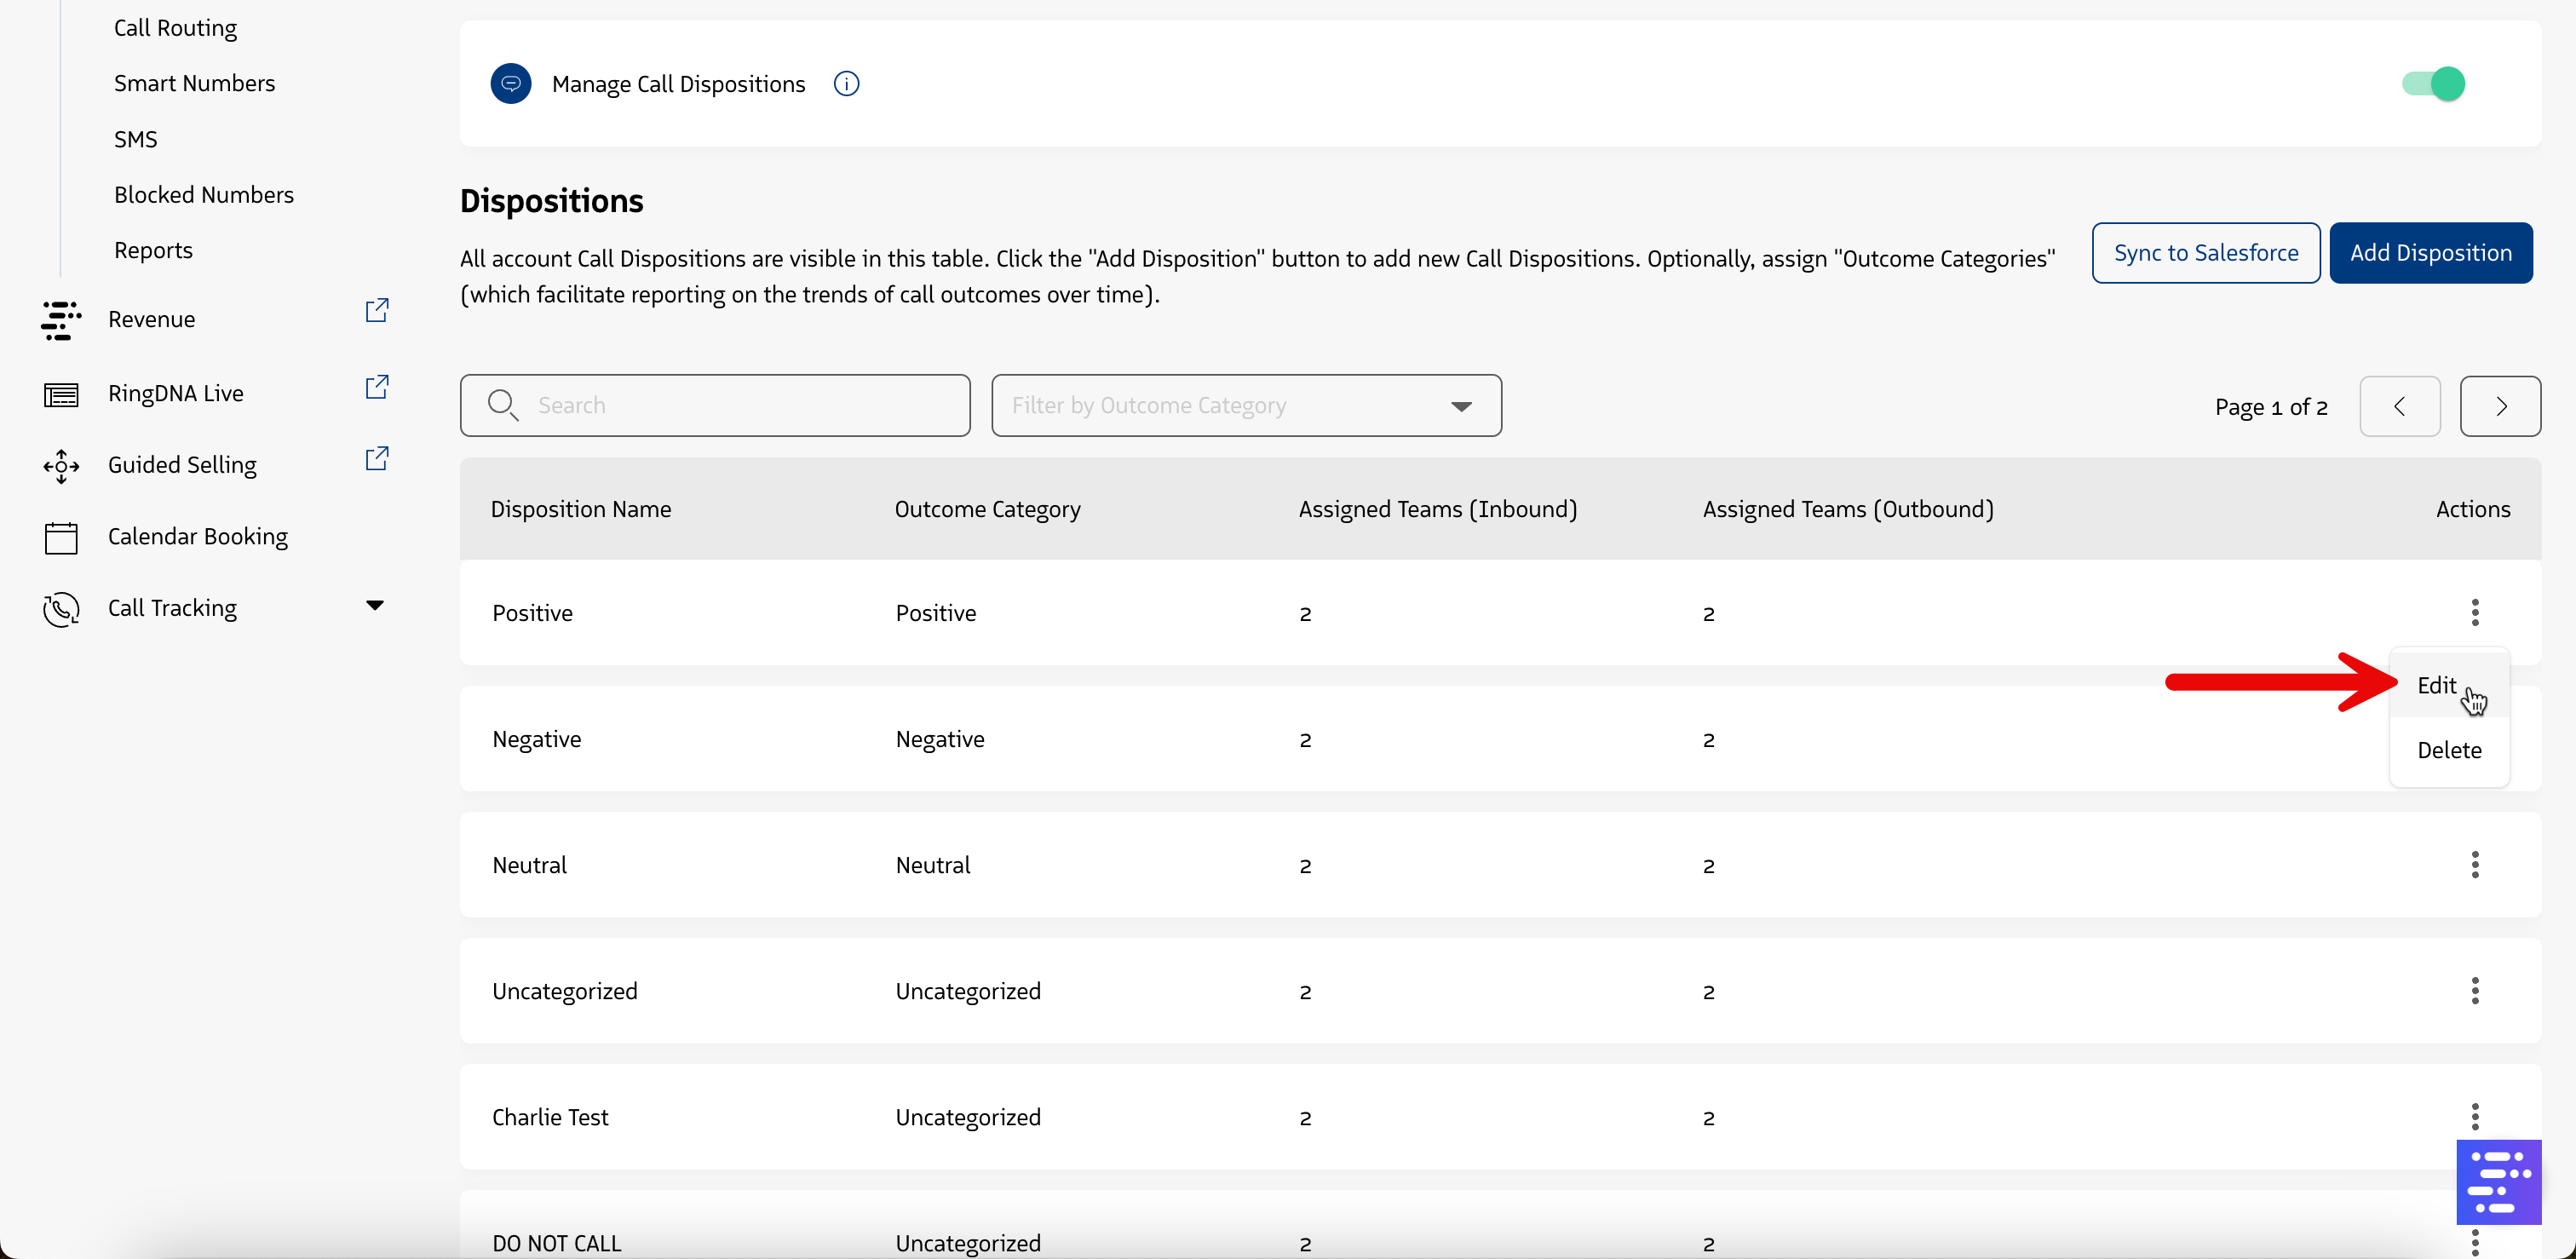2576x1259 pixels.
Task: Open the Filter by Outcome Category dropdown
Action: (x=1245, y=406)
